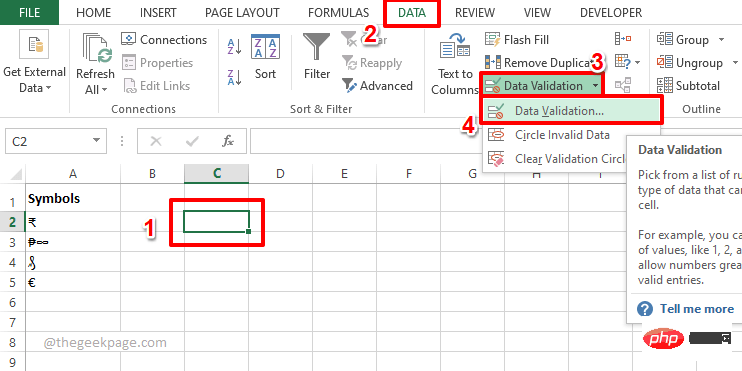Select the entire sheet corner button
The height and width of the screenshot is (371, 742).
(x=13, y=174)
